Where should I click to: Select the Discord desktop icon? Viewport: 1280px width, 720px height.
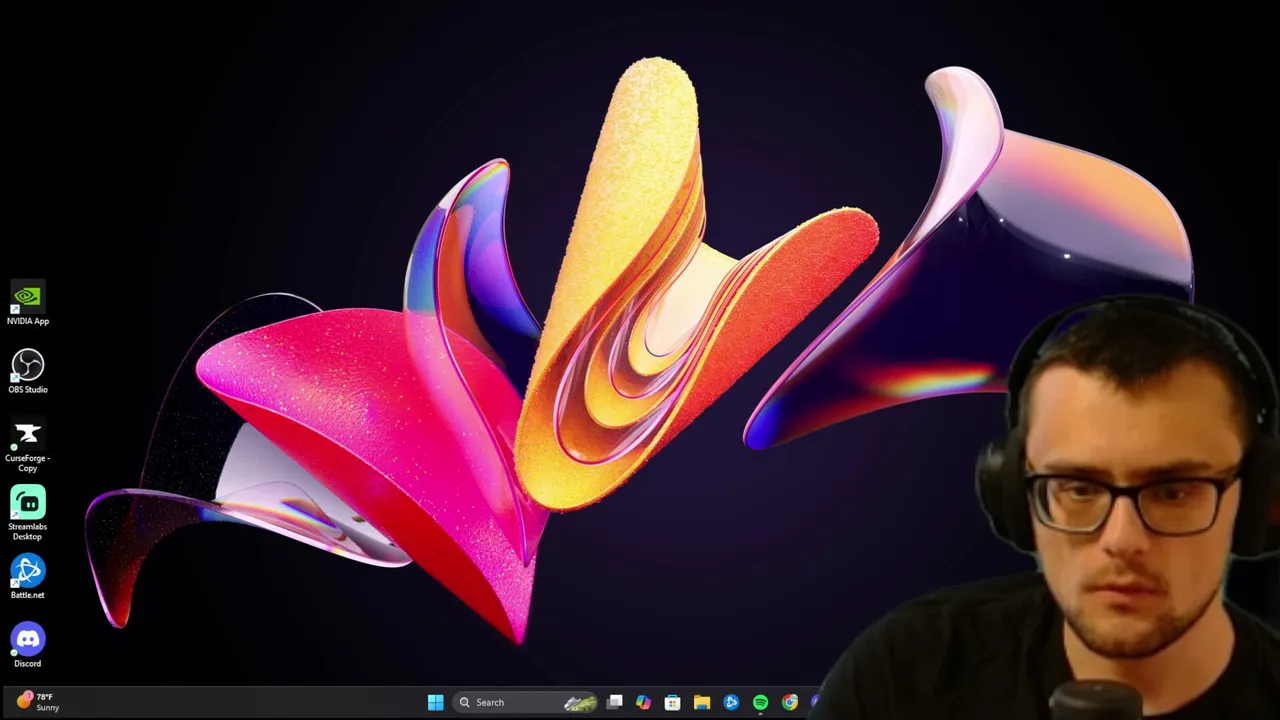click(x=28, y=645)
